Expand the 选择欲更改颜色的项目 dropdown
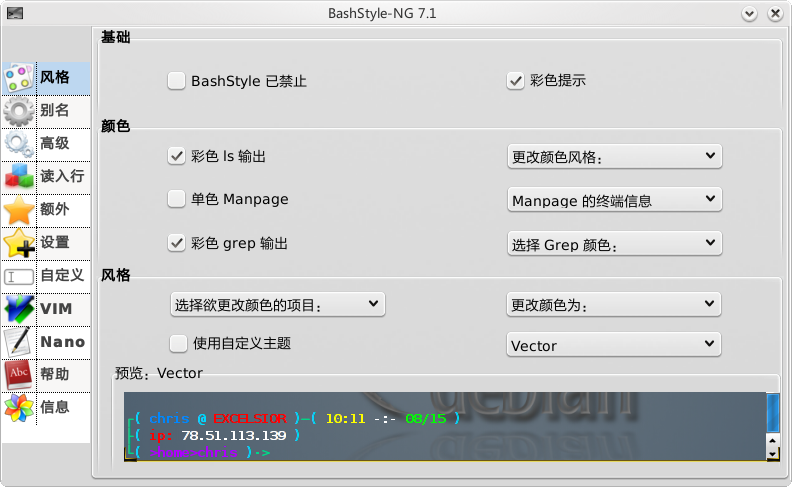 (x=278, y=305)
